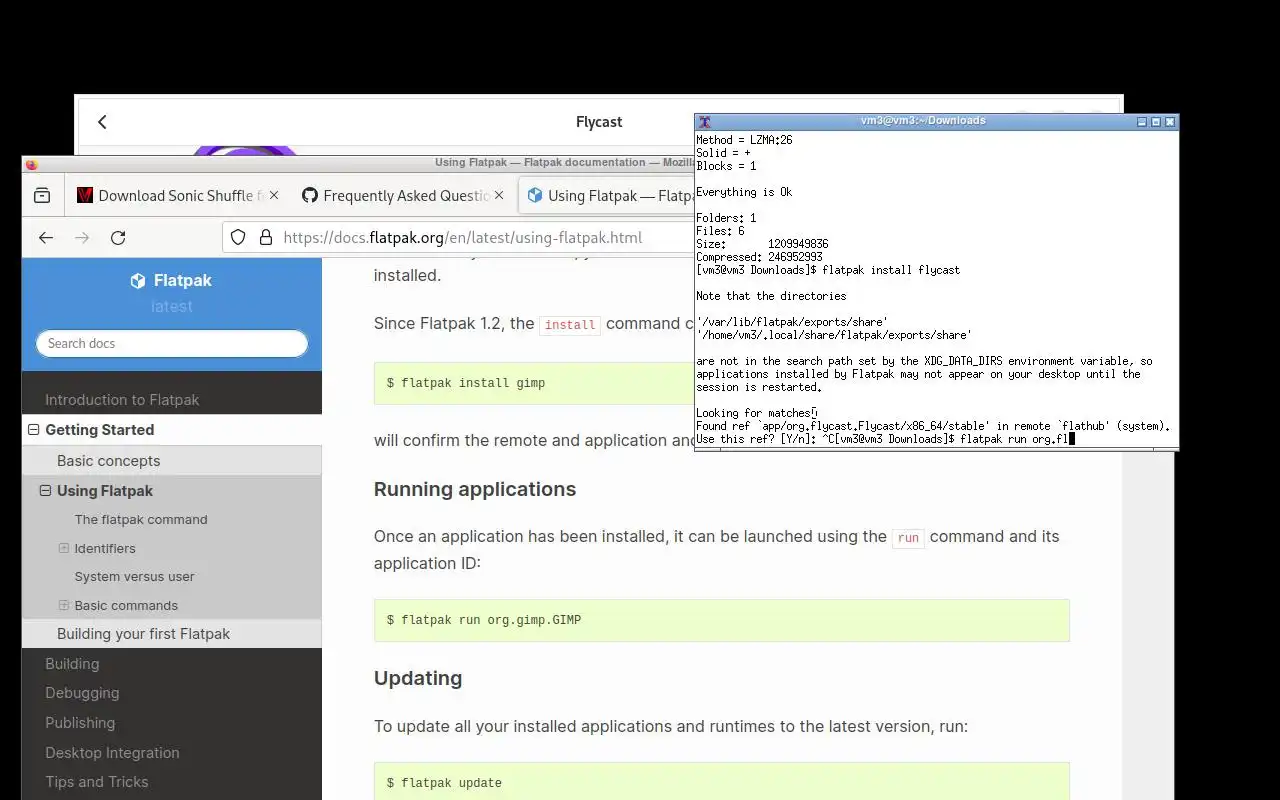
Task: Click the Firefox forward arrow
Action: coord(82,238)
